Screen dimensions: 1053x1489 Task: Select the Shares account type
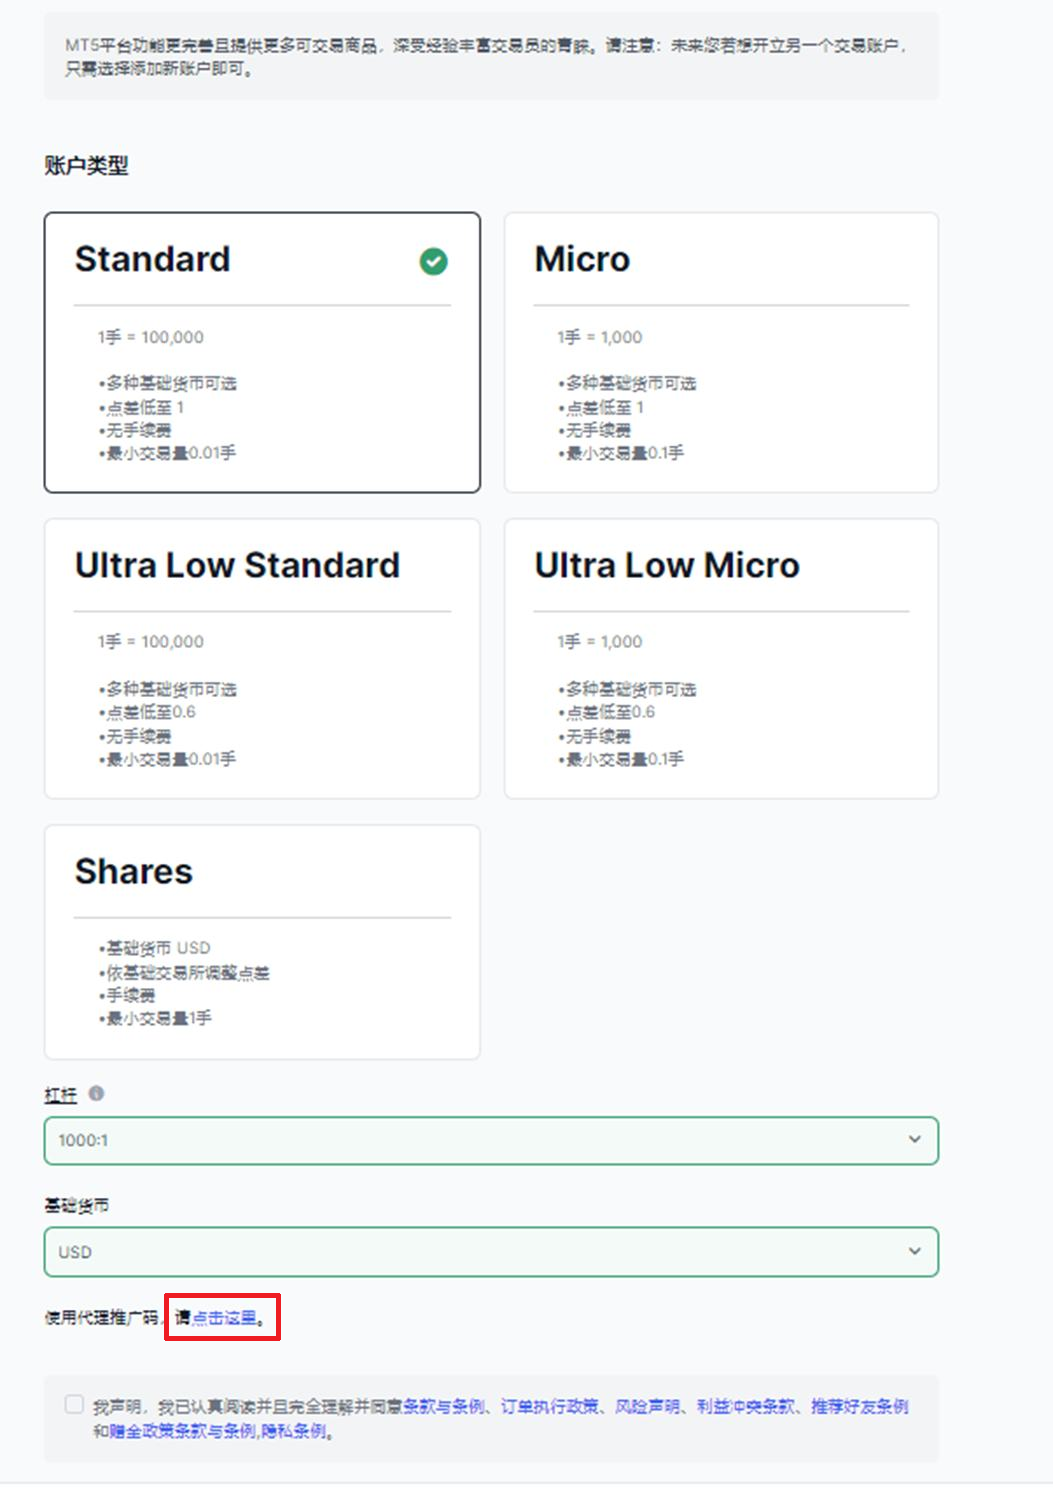(261, 941)
